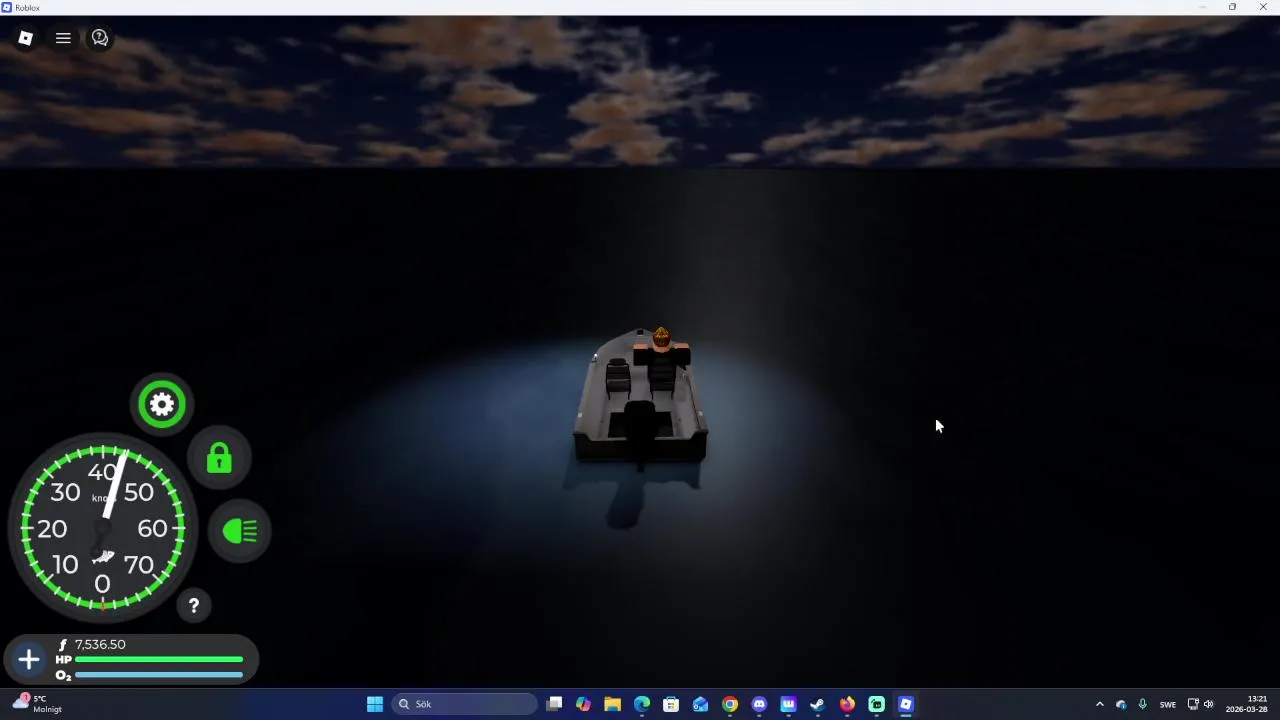Open Google Chrome from the taskbar
This screenshot has width=1280, height=720.
(730, 704)
